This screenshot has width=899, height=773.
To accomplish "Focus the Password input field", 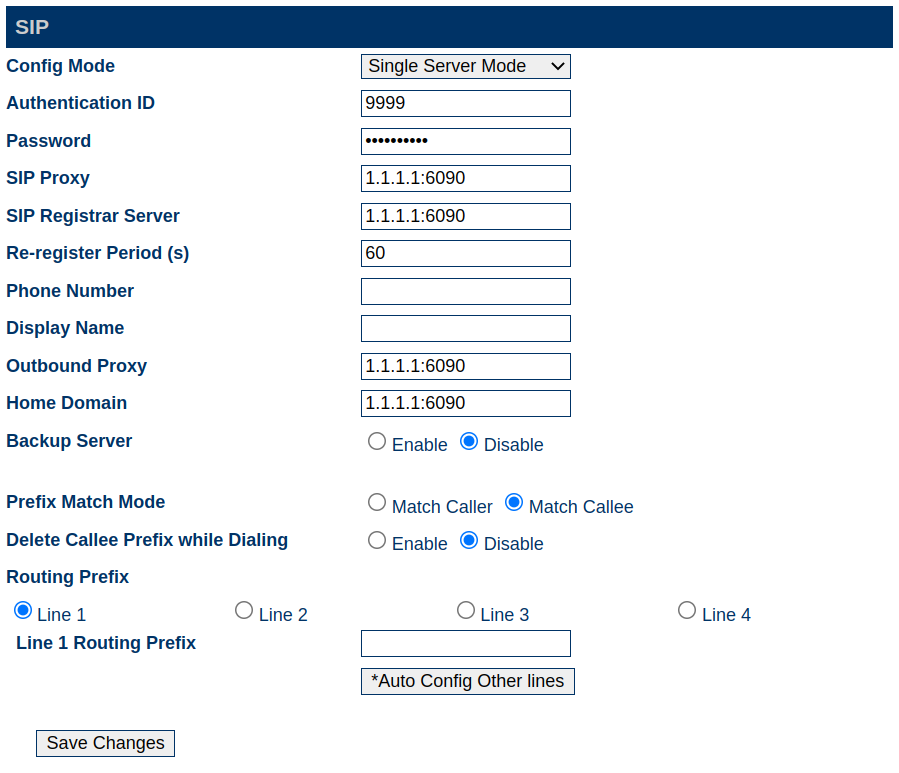I will pos(466,141).
